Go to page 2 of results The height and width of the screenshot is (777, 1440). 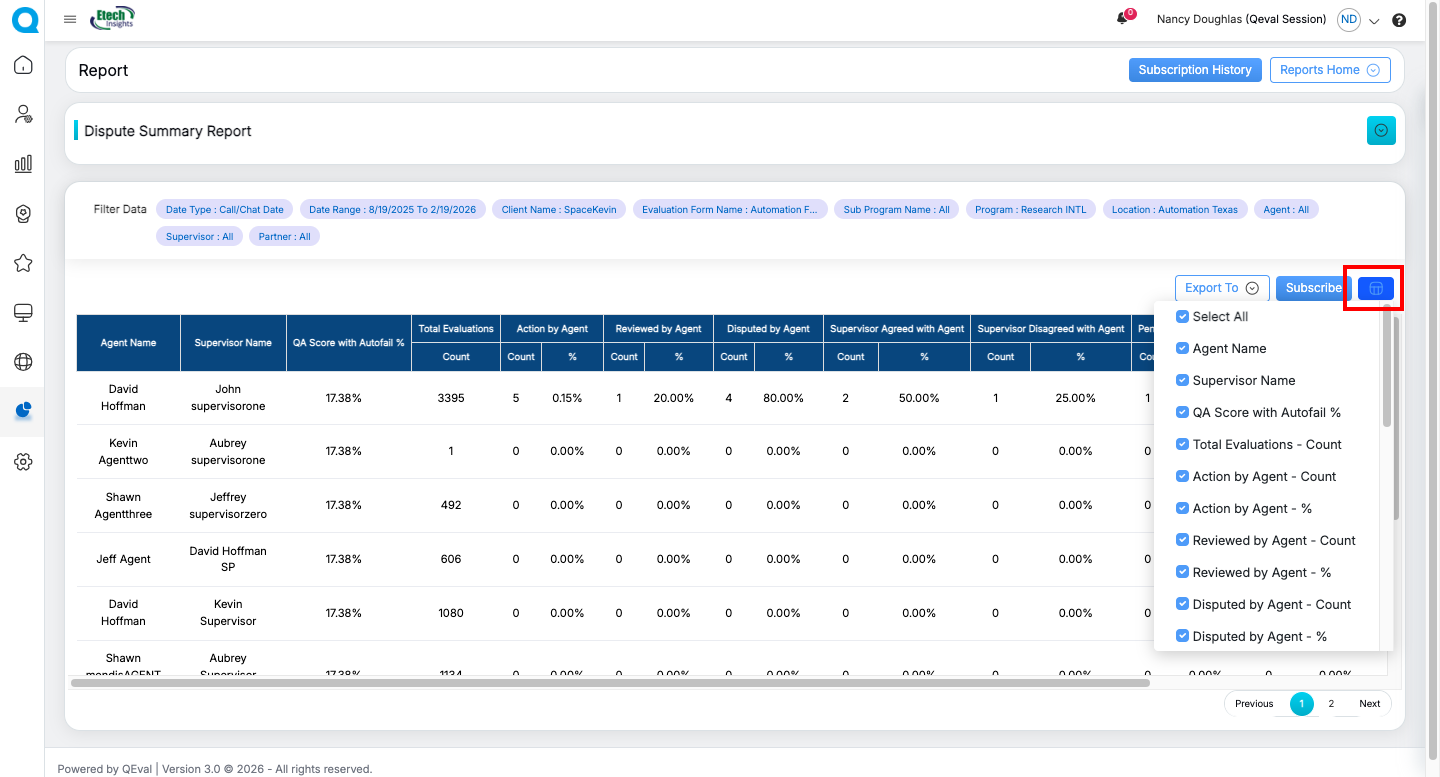[x=1330, y=704]
